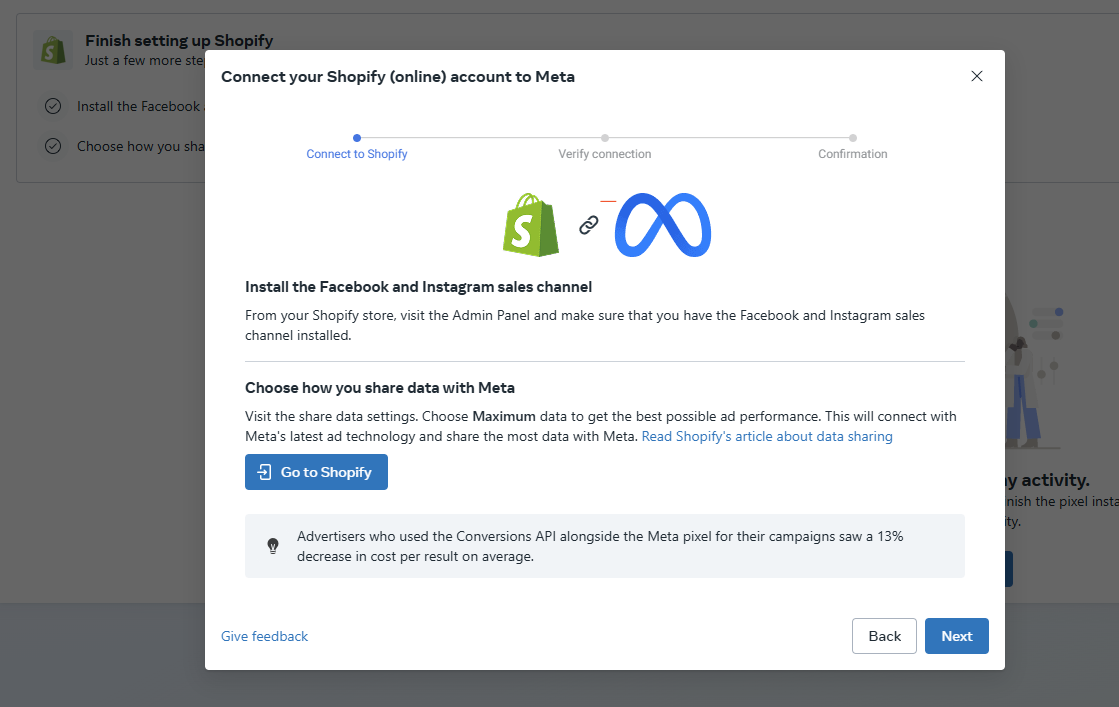Jump to the Verify connection step label
The width and height of the screenshot is (1119, 707).
point(605,154)
